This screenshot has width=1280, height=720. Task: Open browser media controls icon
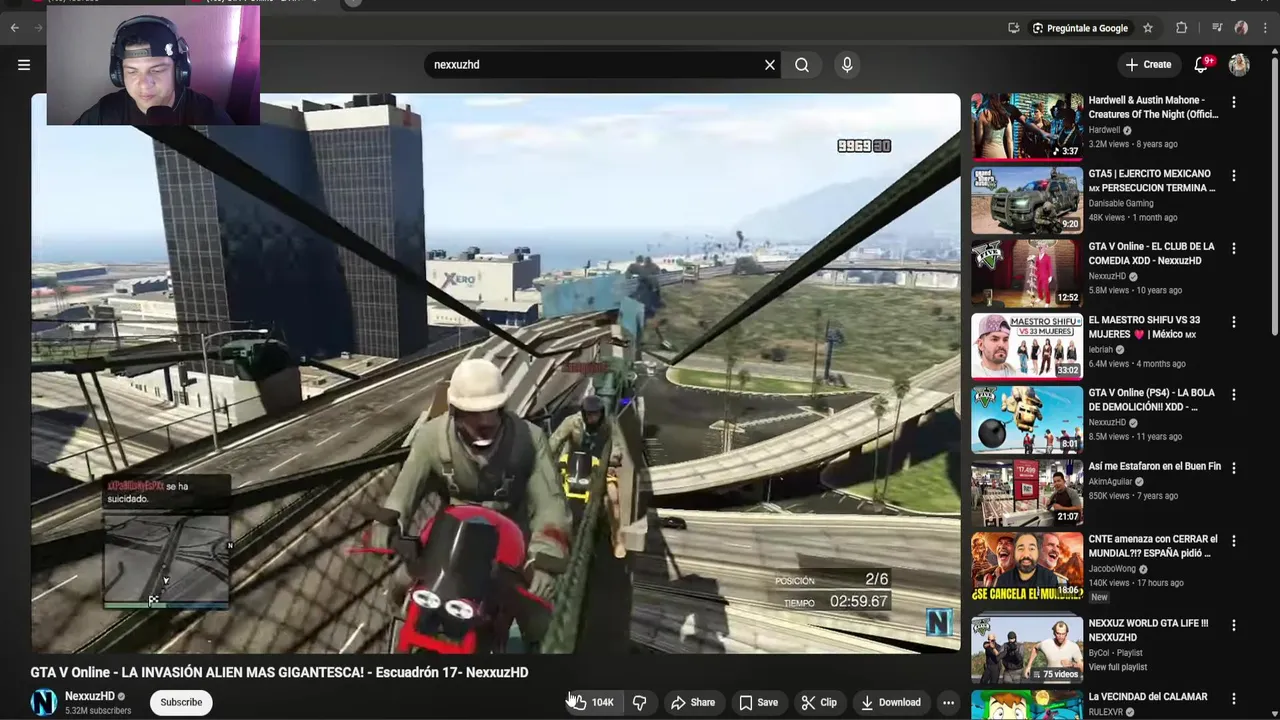tap(1217, 28)
